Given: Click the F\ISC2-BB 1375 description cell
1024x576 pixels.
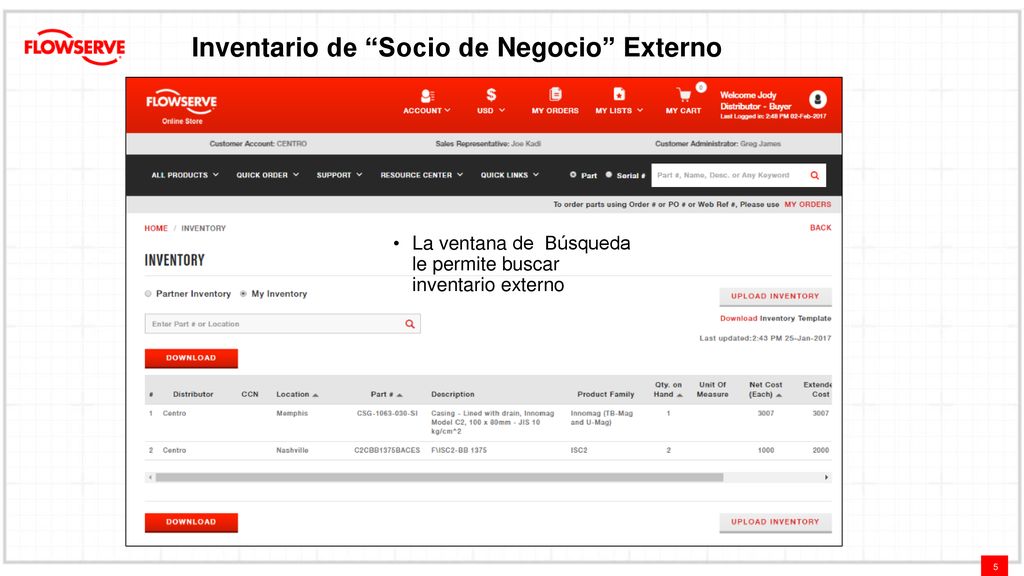Looking at the screenshot, I should 458,451.
